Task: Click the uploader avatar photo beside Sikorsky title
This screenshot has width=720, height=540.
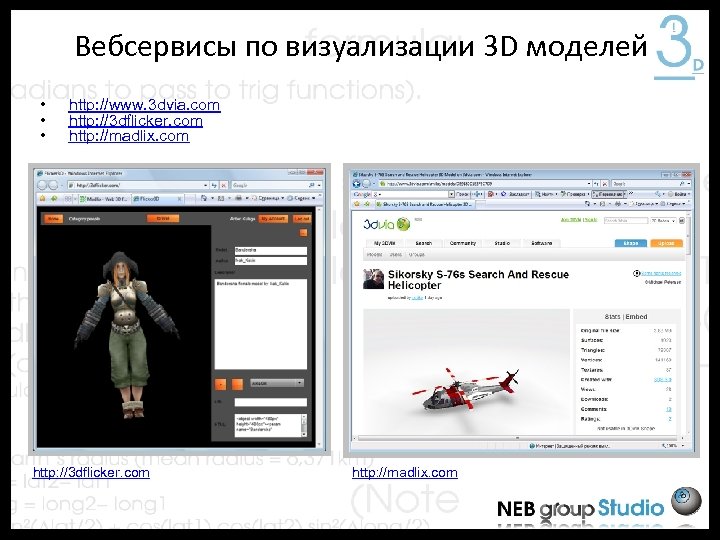Action: (373, 279)
